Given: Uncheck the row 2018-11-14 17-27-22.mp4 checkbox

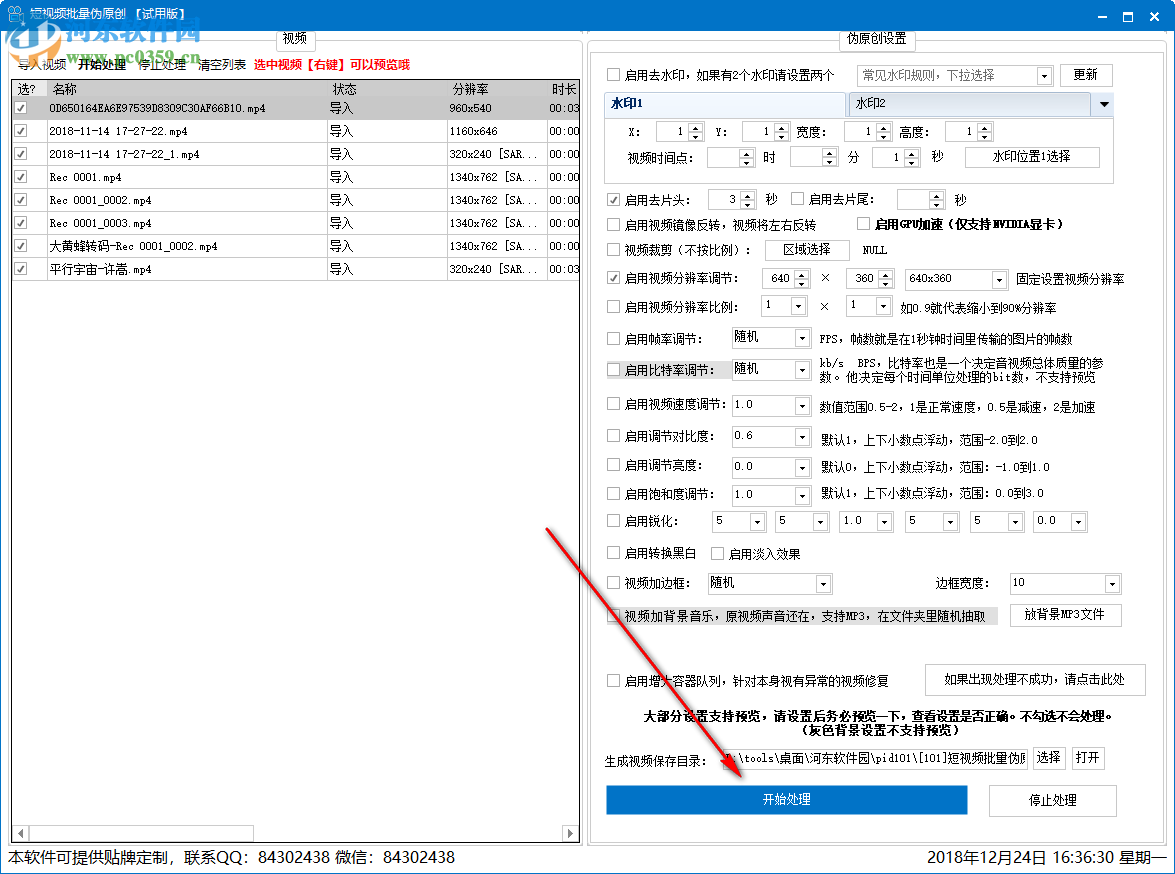Looking at the screenshot, I should [x=21, y=131].
